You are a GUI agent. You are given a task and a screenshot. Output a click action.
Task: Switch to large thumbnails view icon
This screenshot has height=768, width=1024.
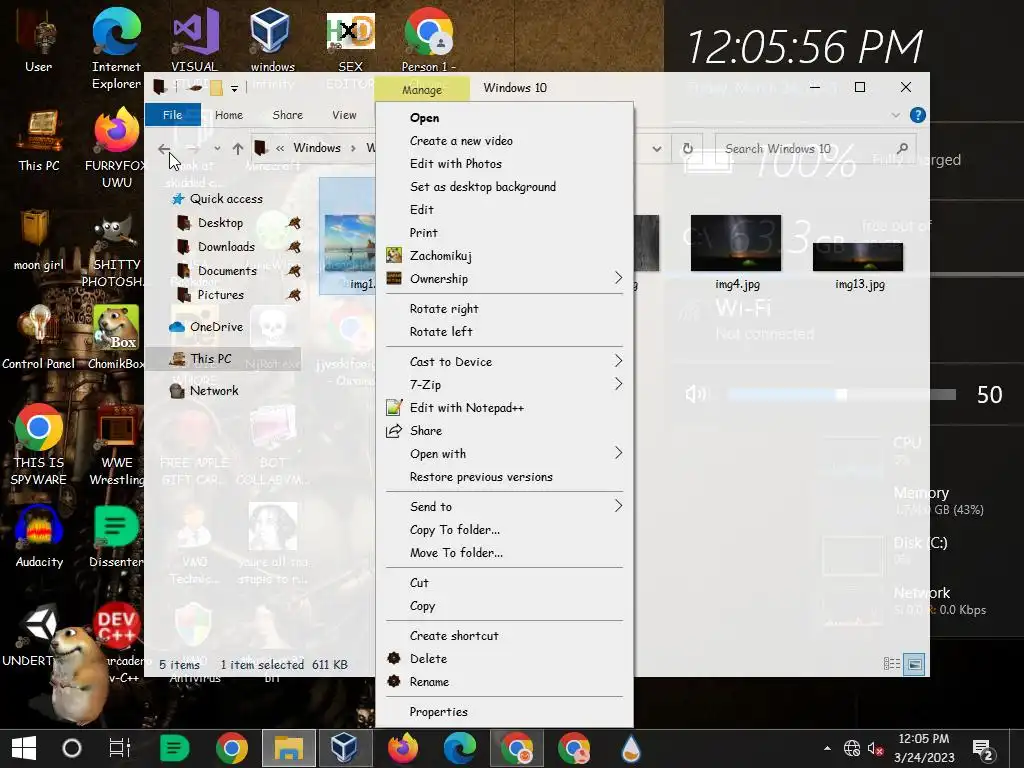915,664
